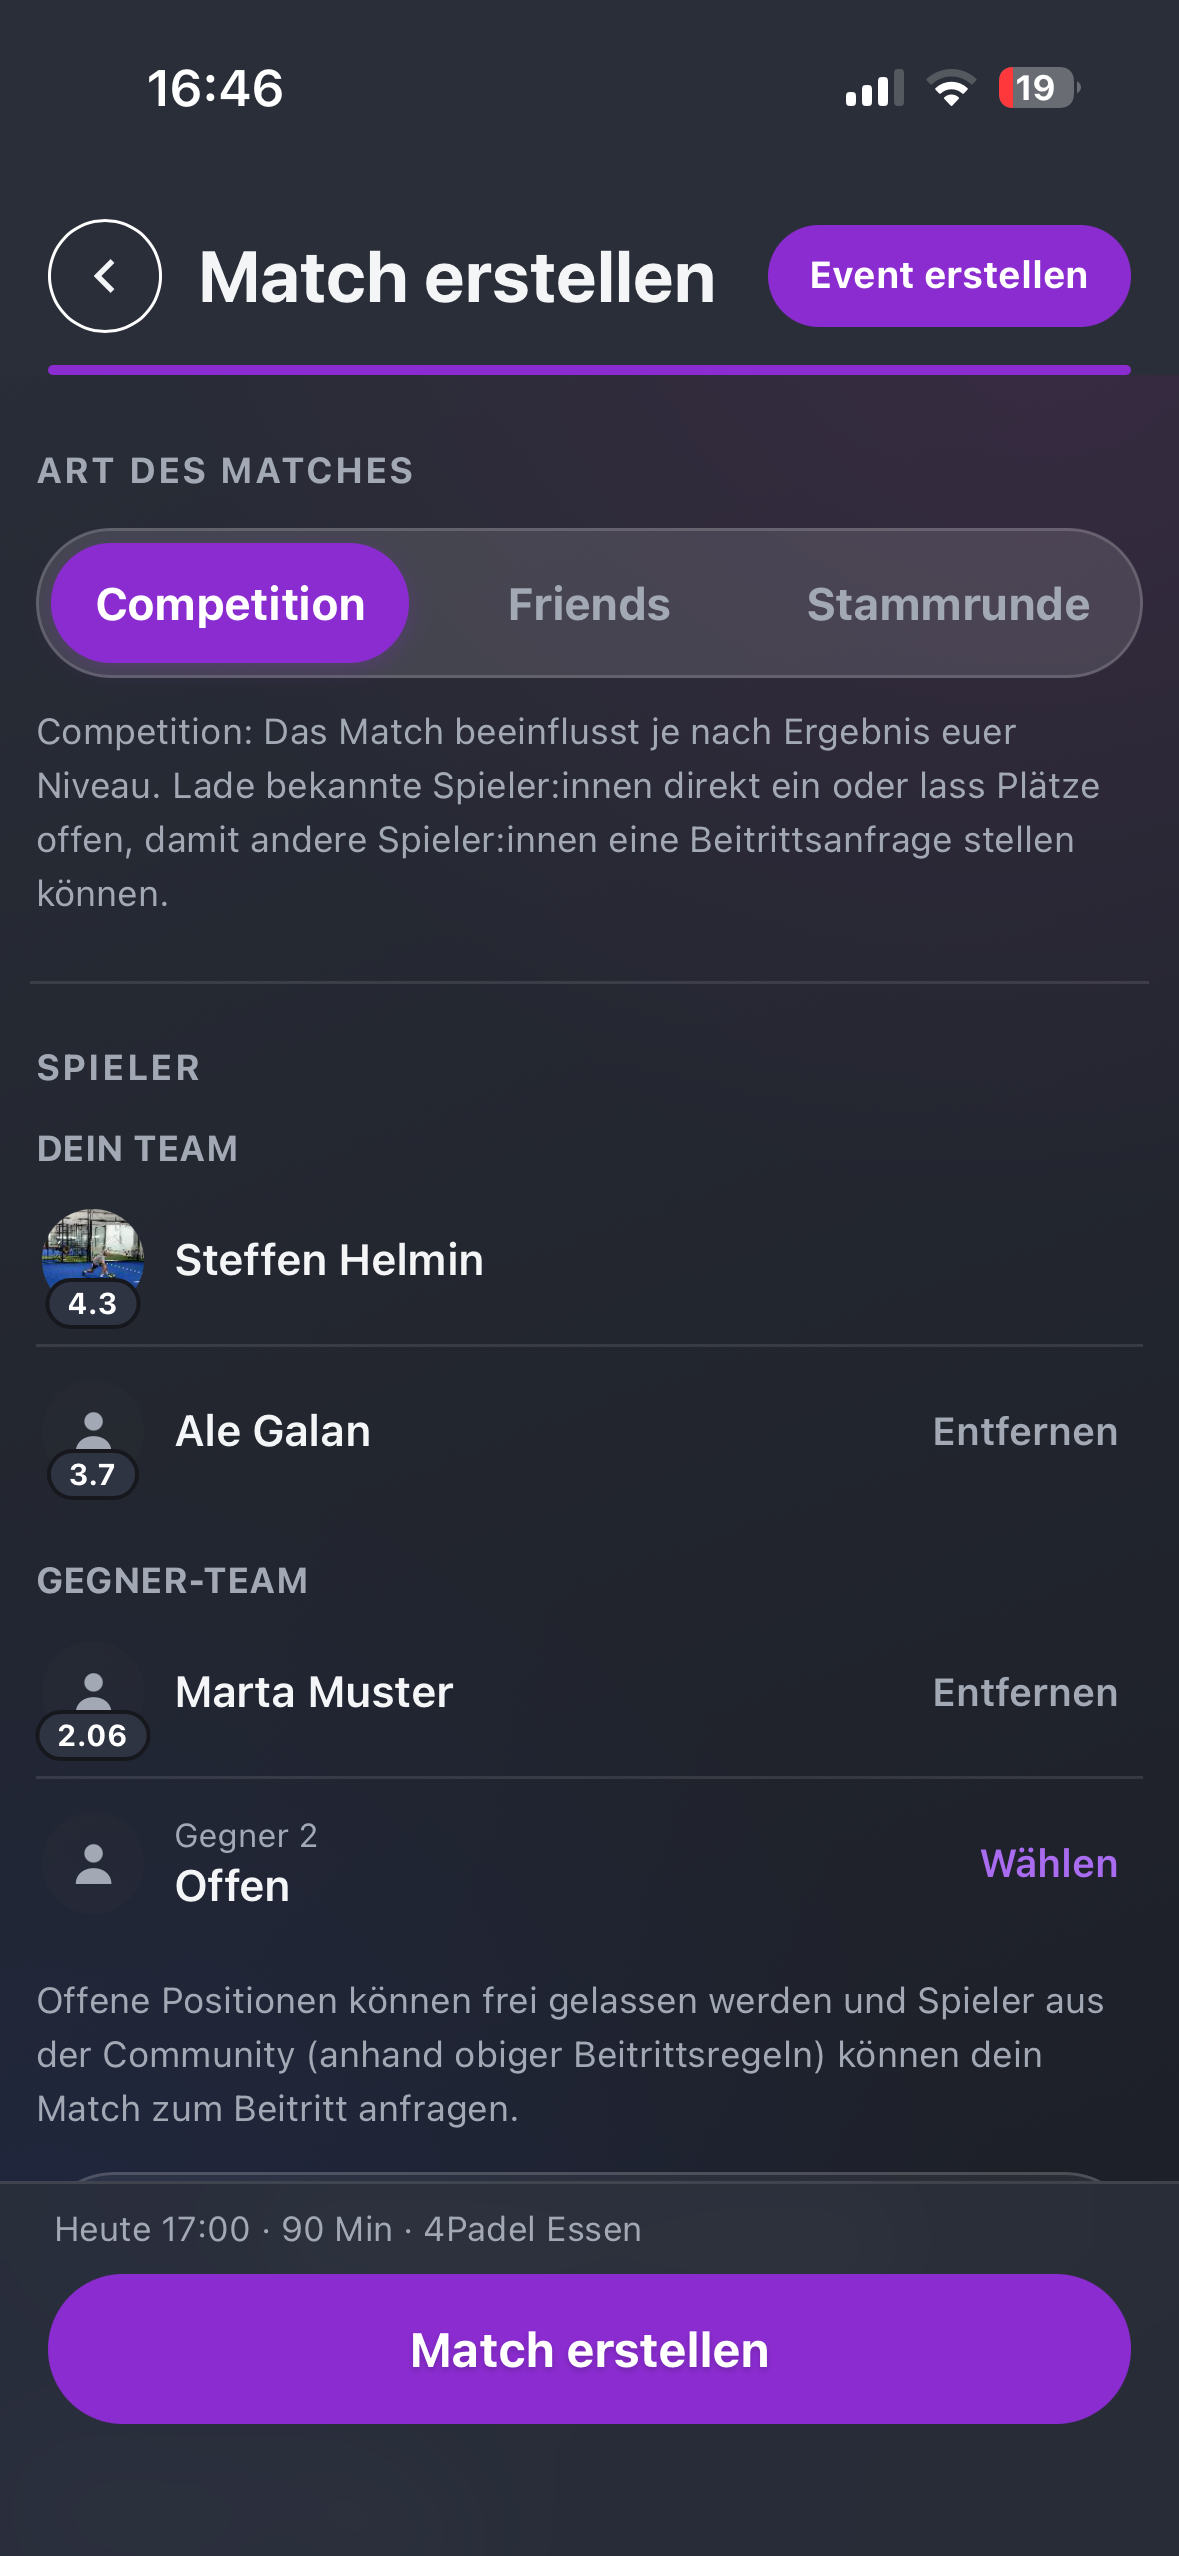Tap the purple progress bar under header
Viewport: 1179px width, 2556px height.
tap(589, 370)
